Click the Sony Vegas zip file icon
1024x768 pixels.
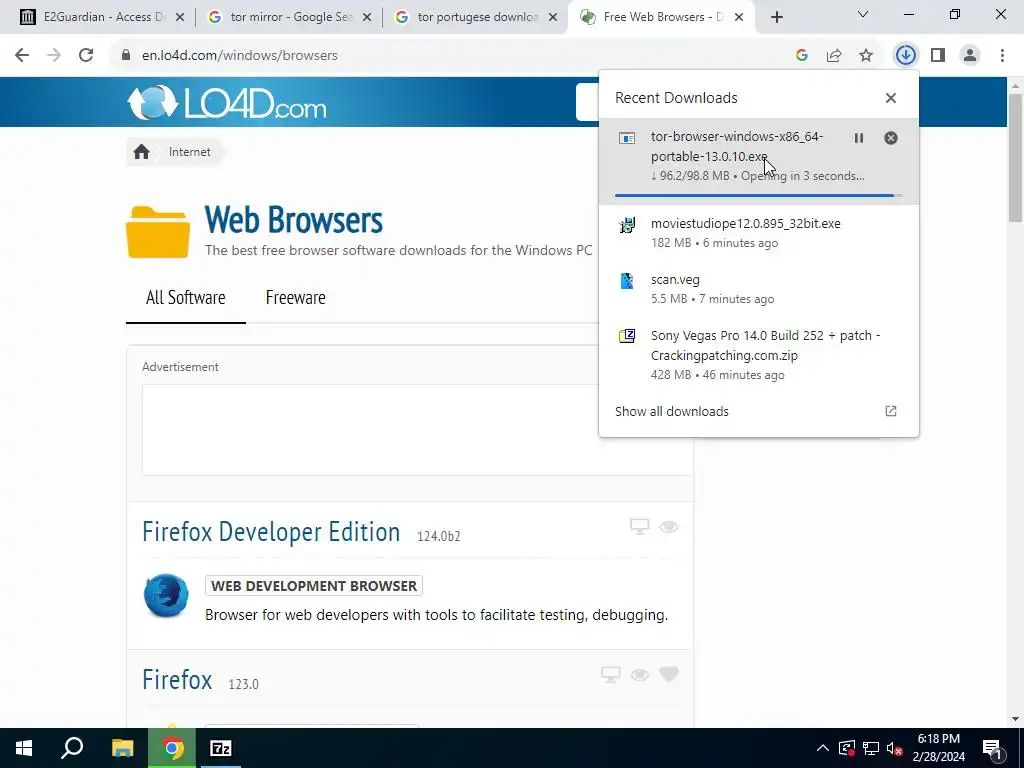[627, 336]
